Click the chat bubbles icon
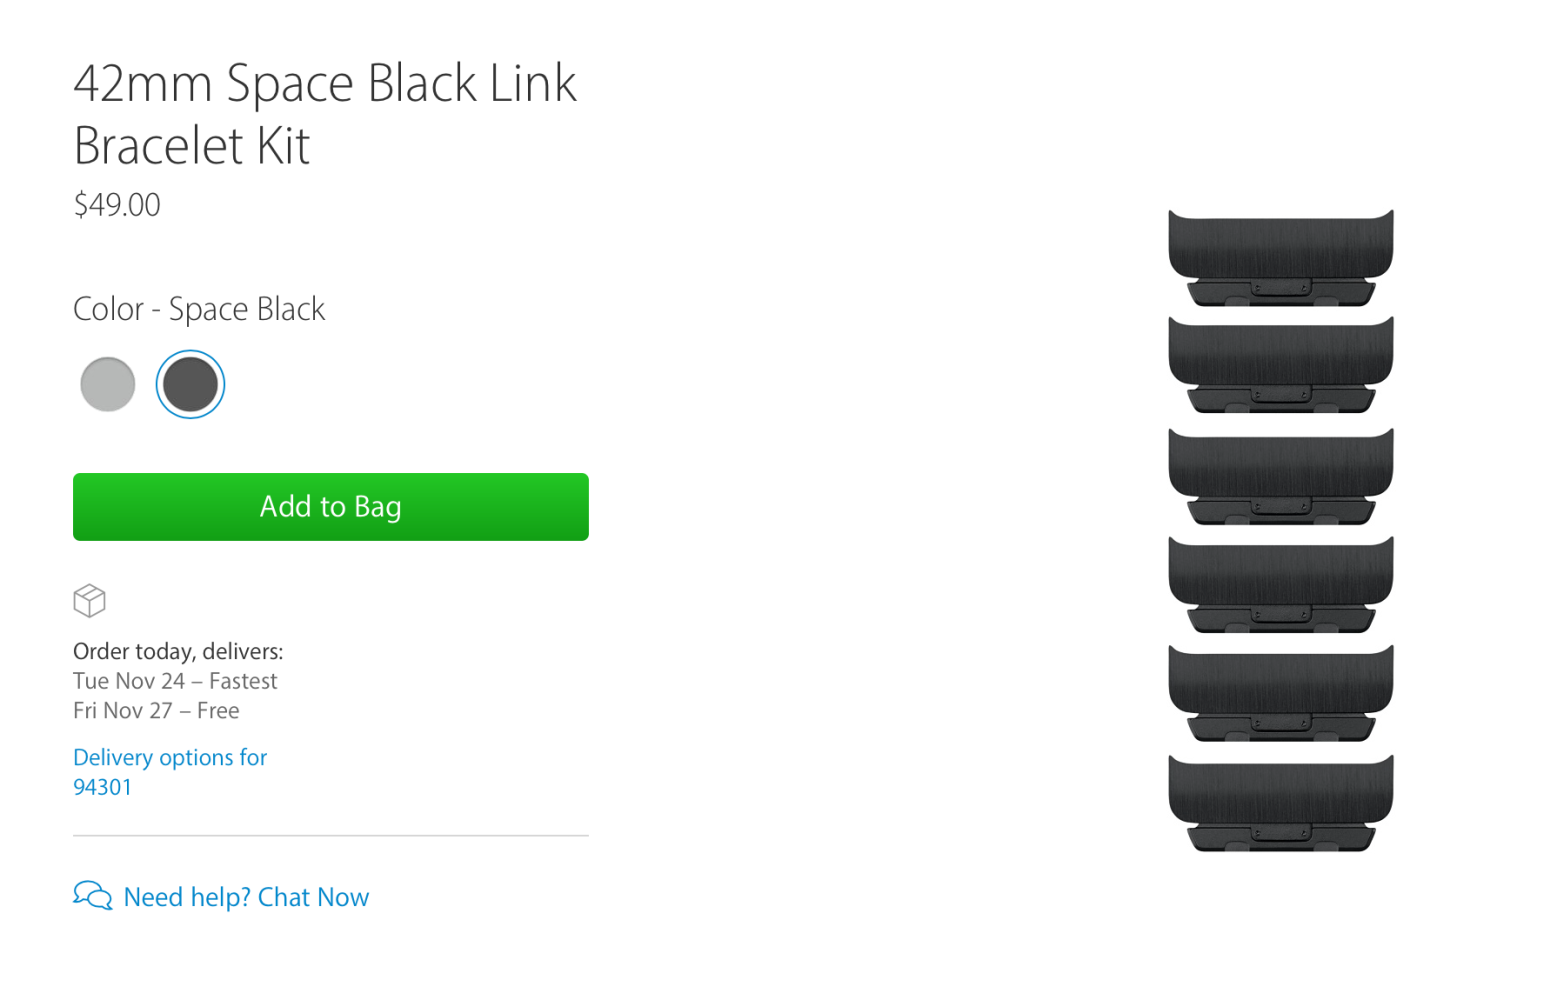The height and width of the screenshot is (1000, 1557). [x=93, y=895]
